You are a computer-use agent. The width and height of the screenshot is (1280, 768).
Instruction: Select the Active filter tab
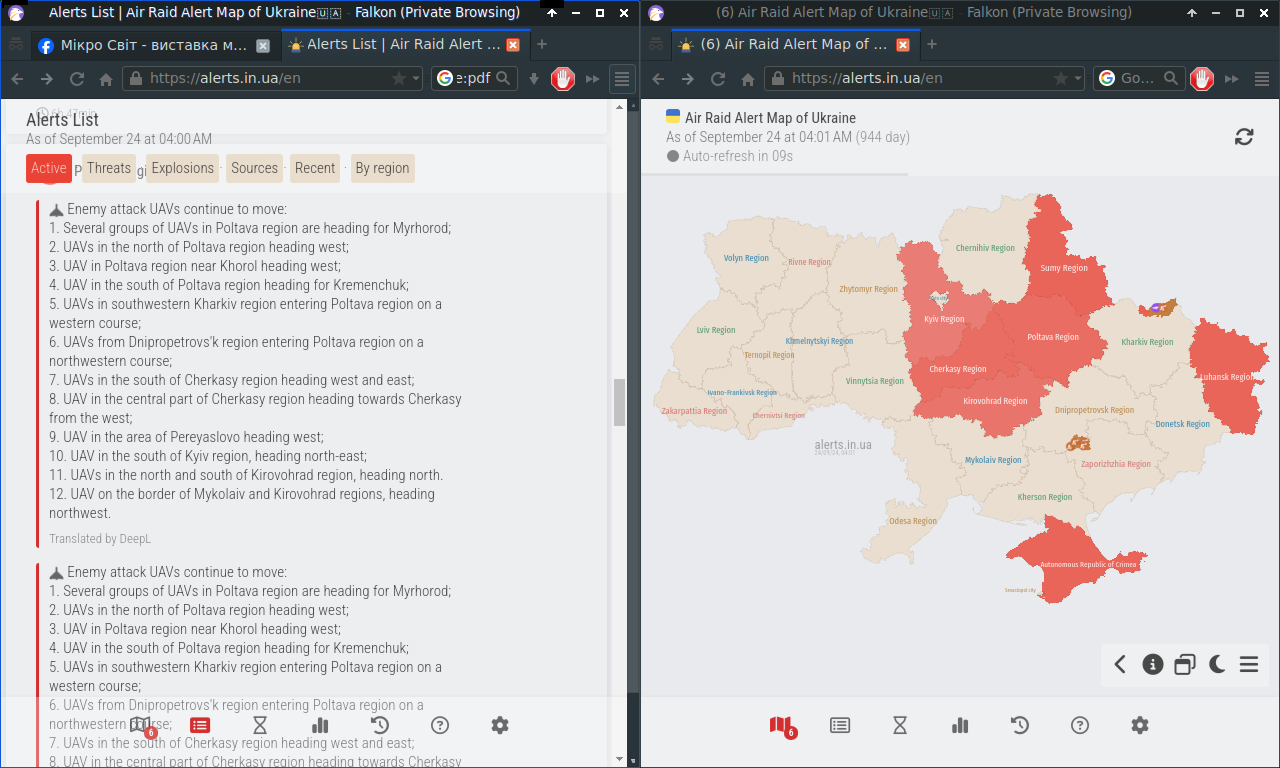[x=48, y=168]
